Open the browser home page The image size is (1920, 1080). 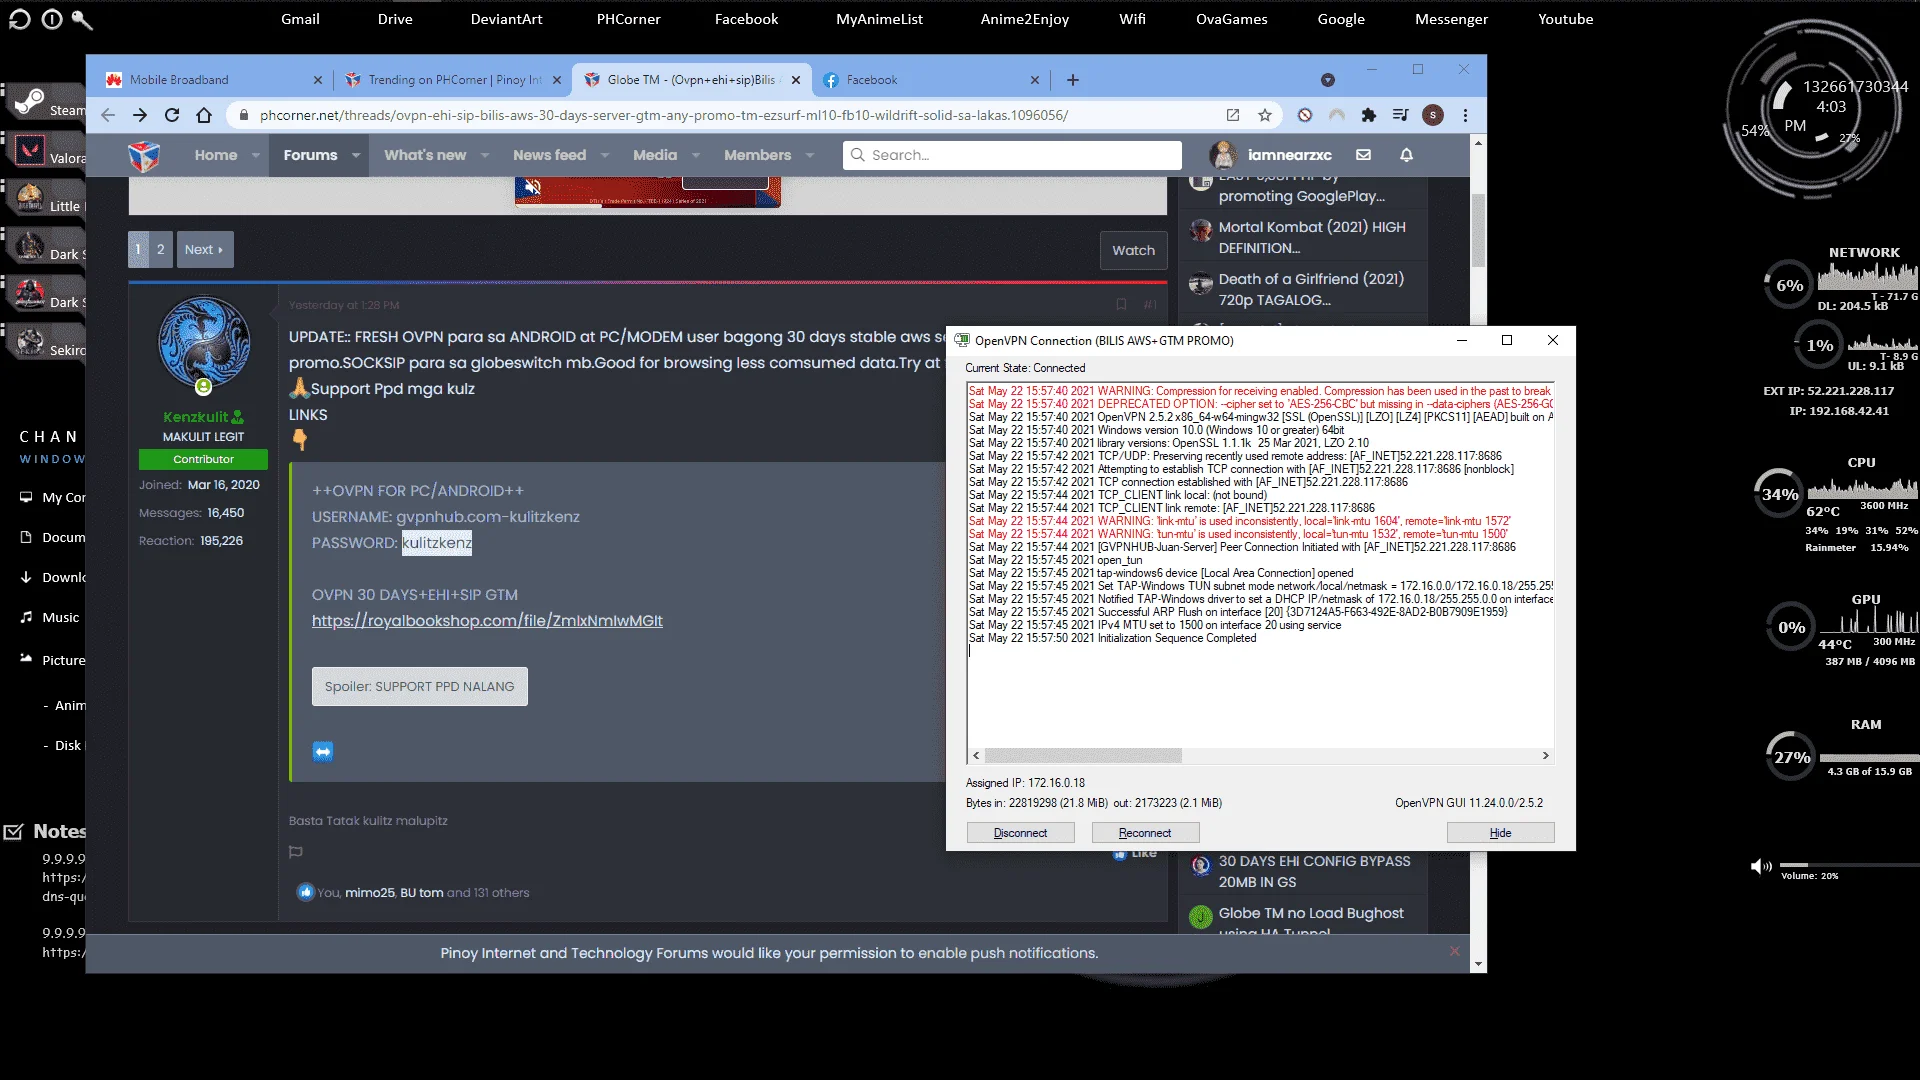204,115
